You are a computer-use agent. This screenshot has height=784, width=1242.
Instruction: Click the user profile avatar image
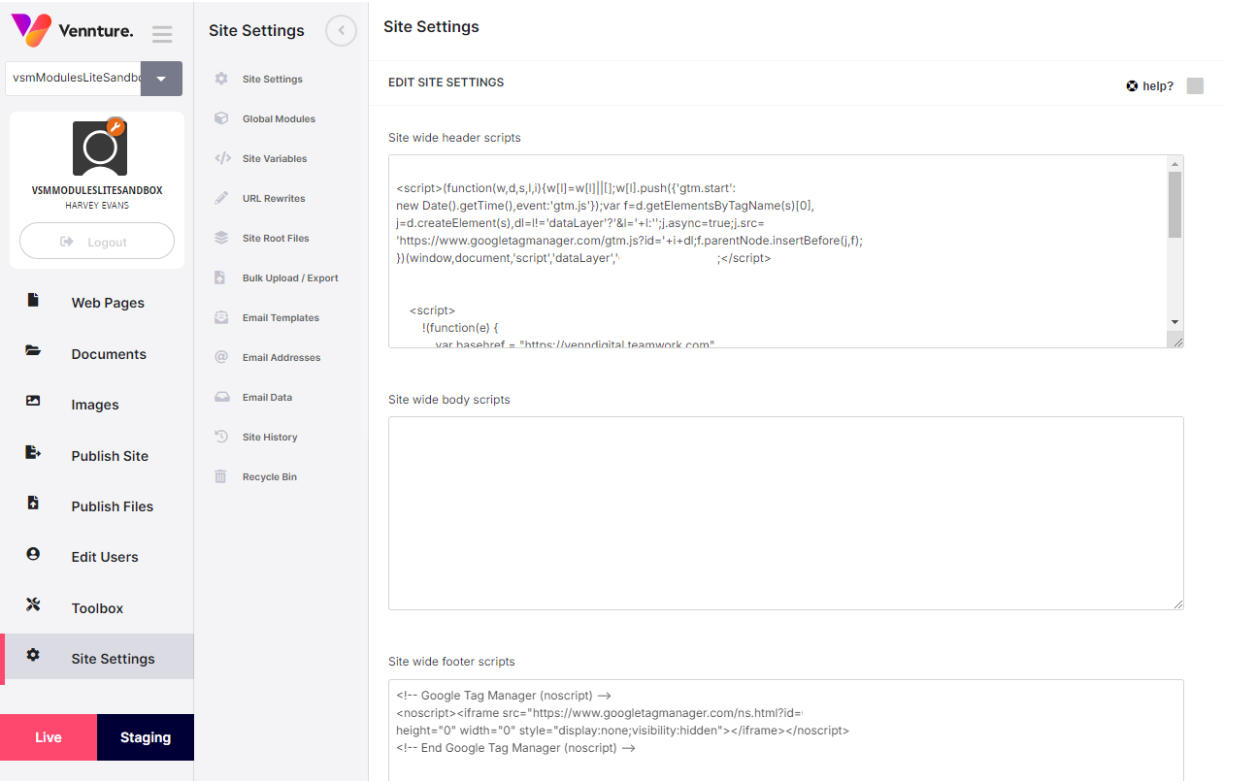tap(100, 147)
